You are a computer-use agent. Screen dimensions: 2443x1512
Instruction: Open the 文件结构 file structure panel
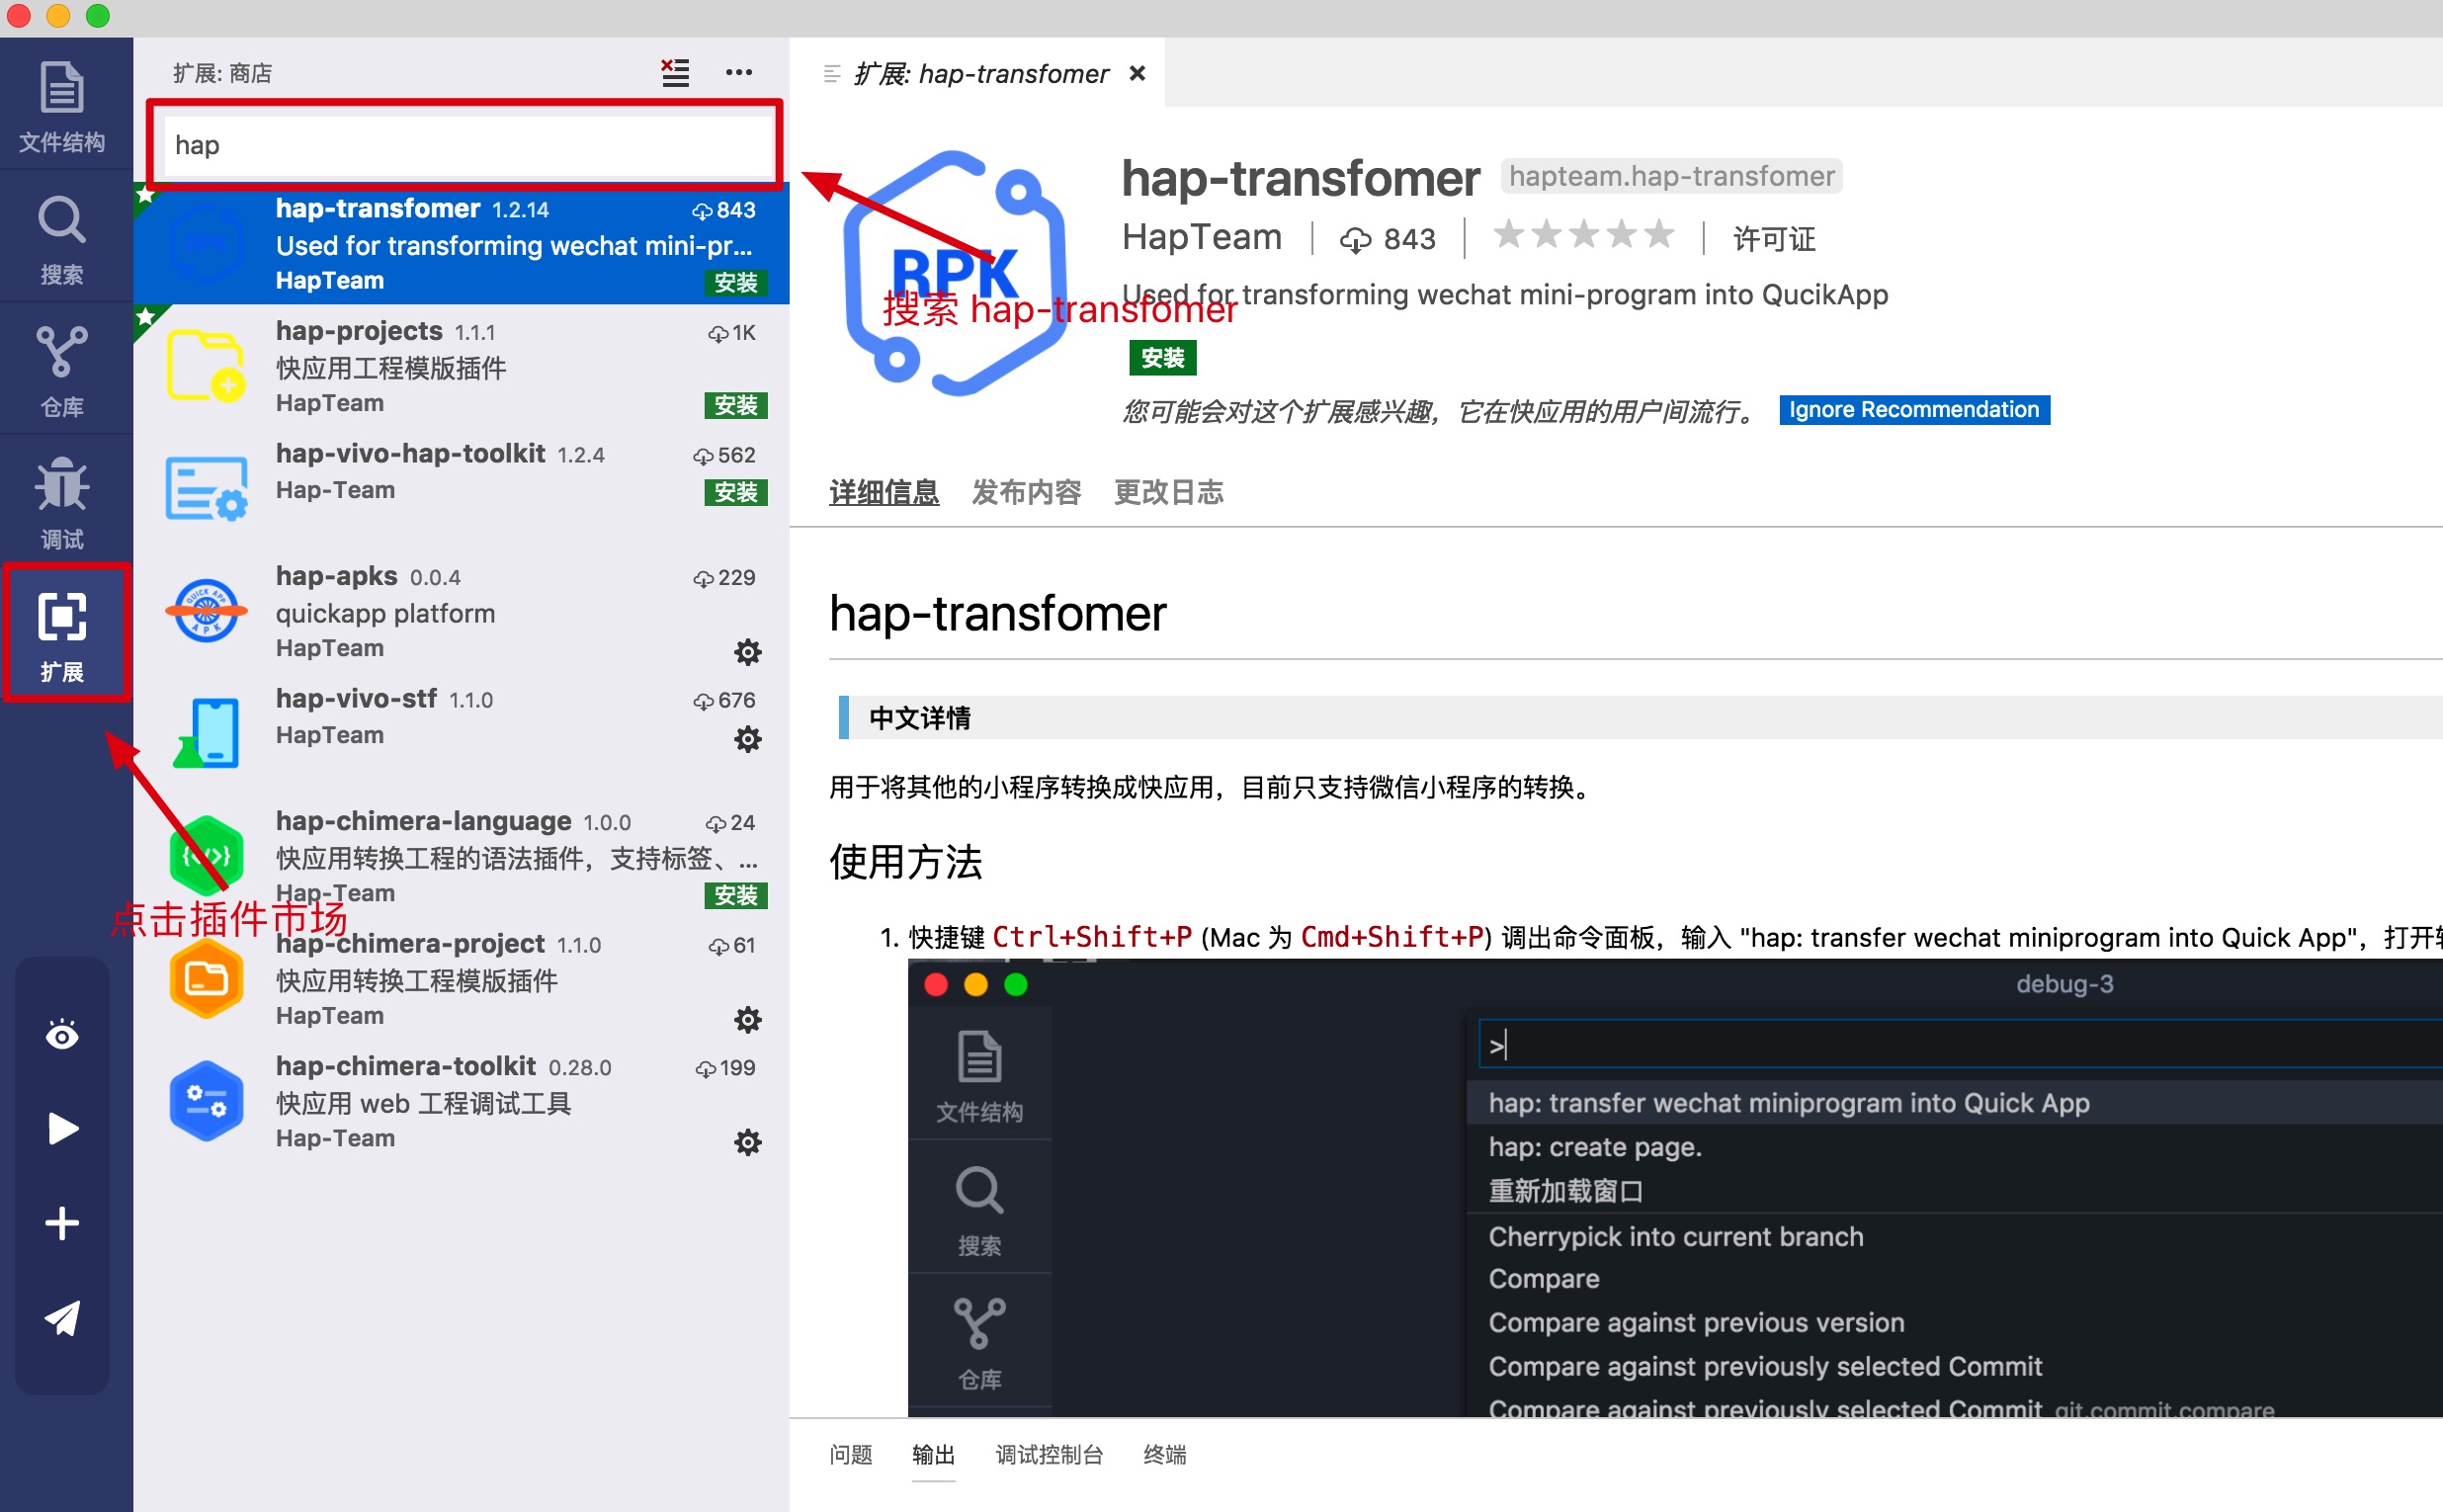click(x=62, y=107)
